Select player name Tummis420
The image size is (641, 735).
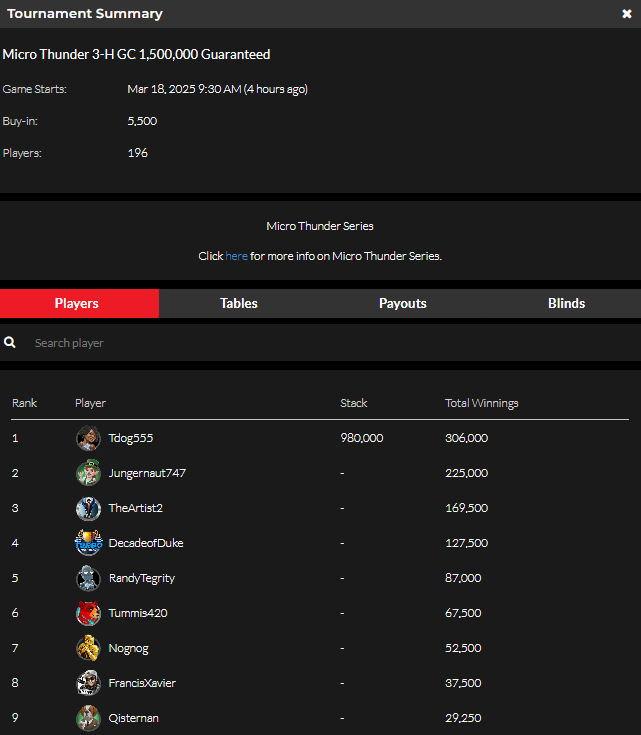(138, 613)
